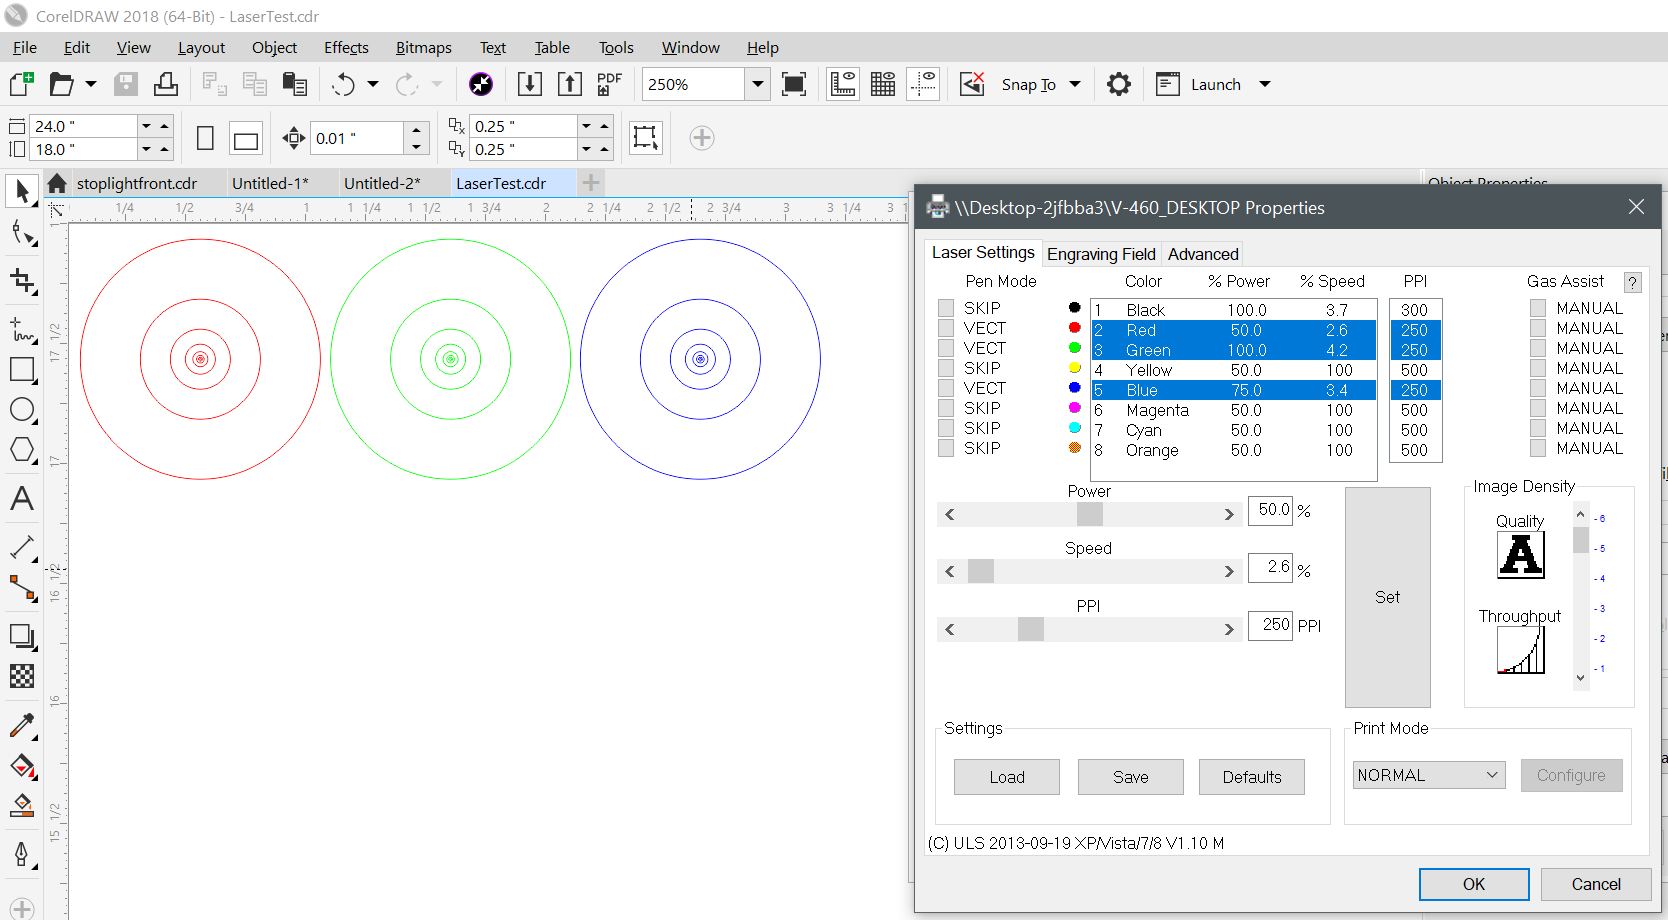Switch to stoplightfront.cdr document tab
This screenshot has width=1668, height=920.
(x=137, y=183)
